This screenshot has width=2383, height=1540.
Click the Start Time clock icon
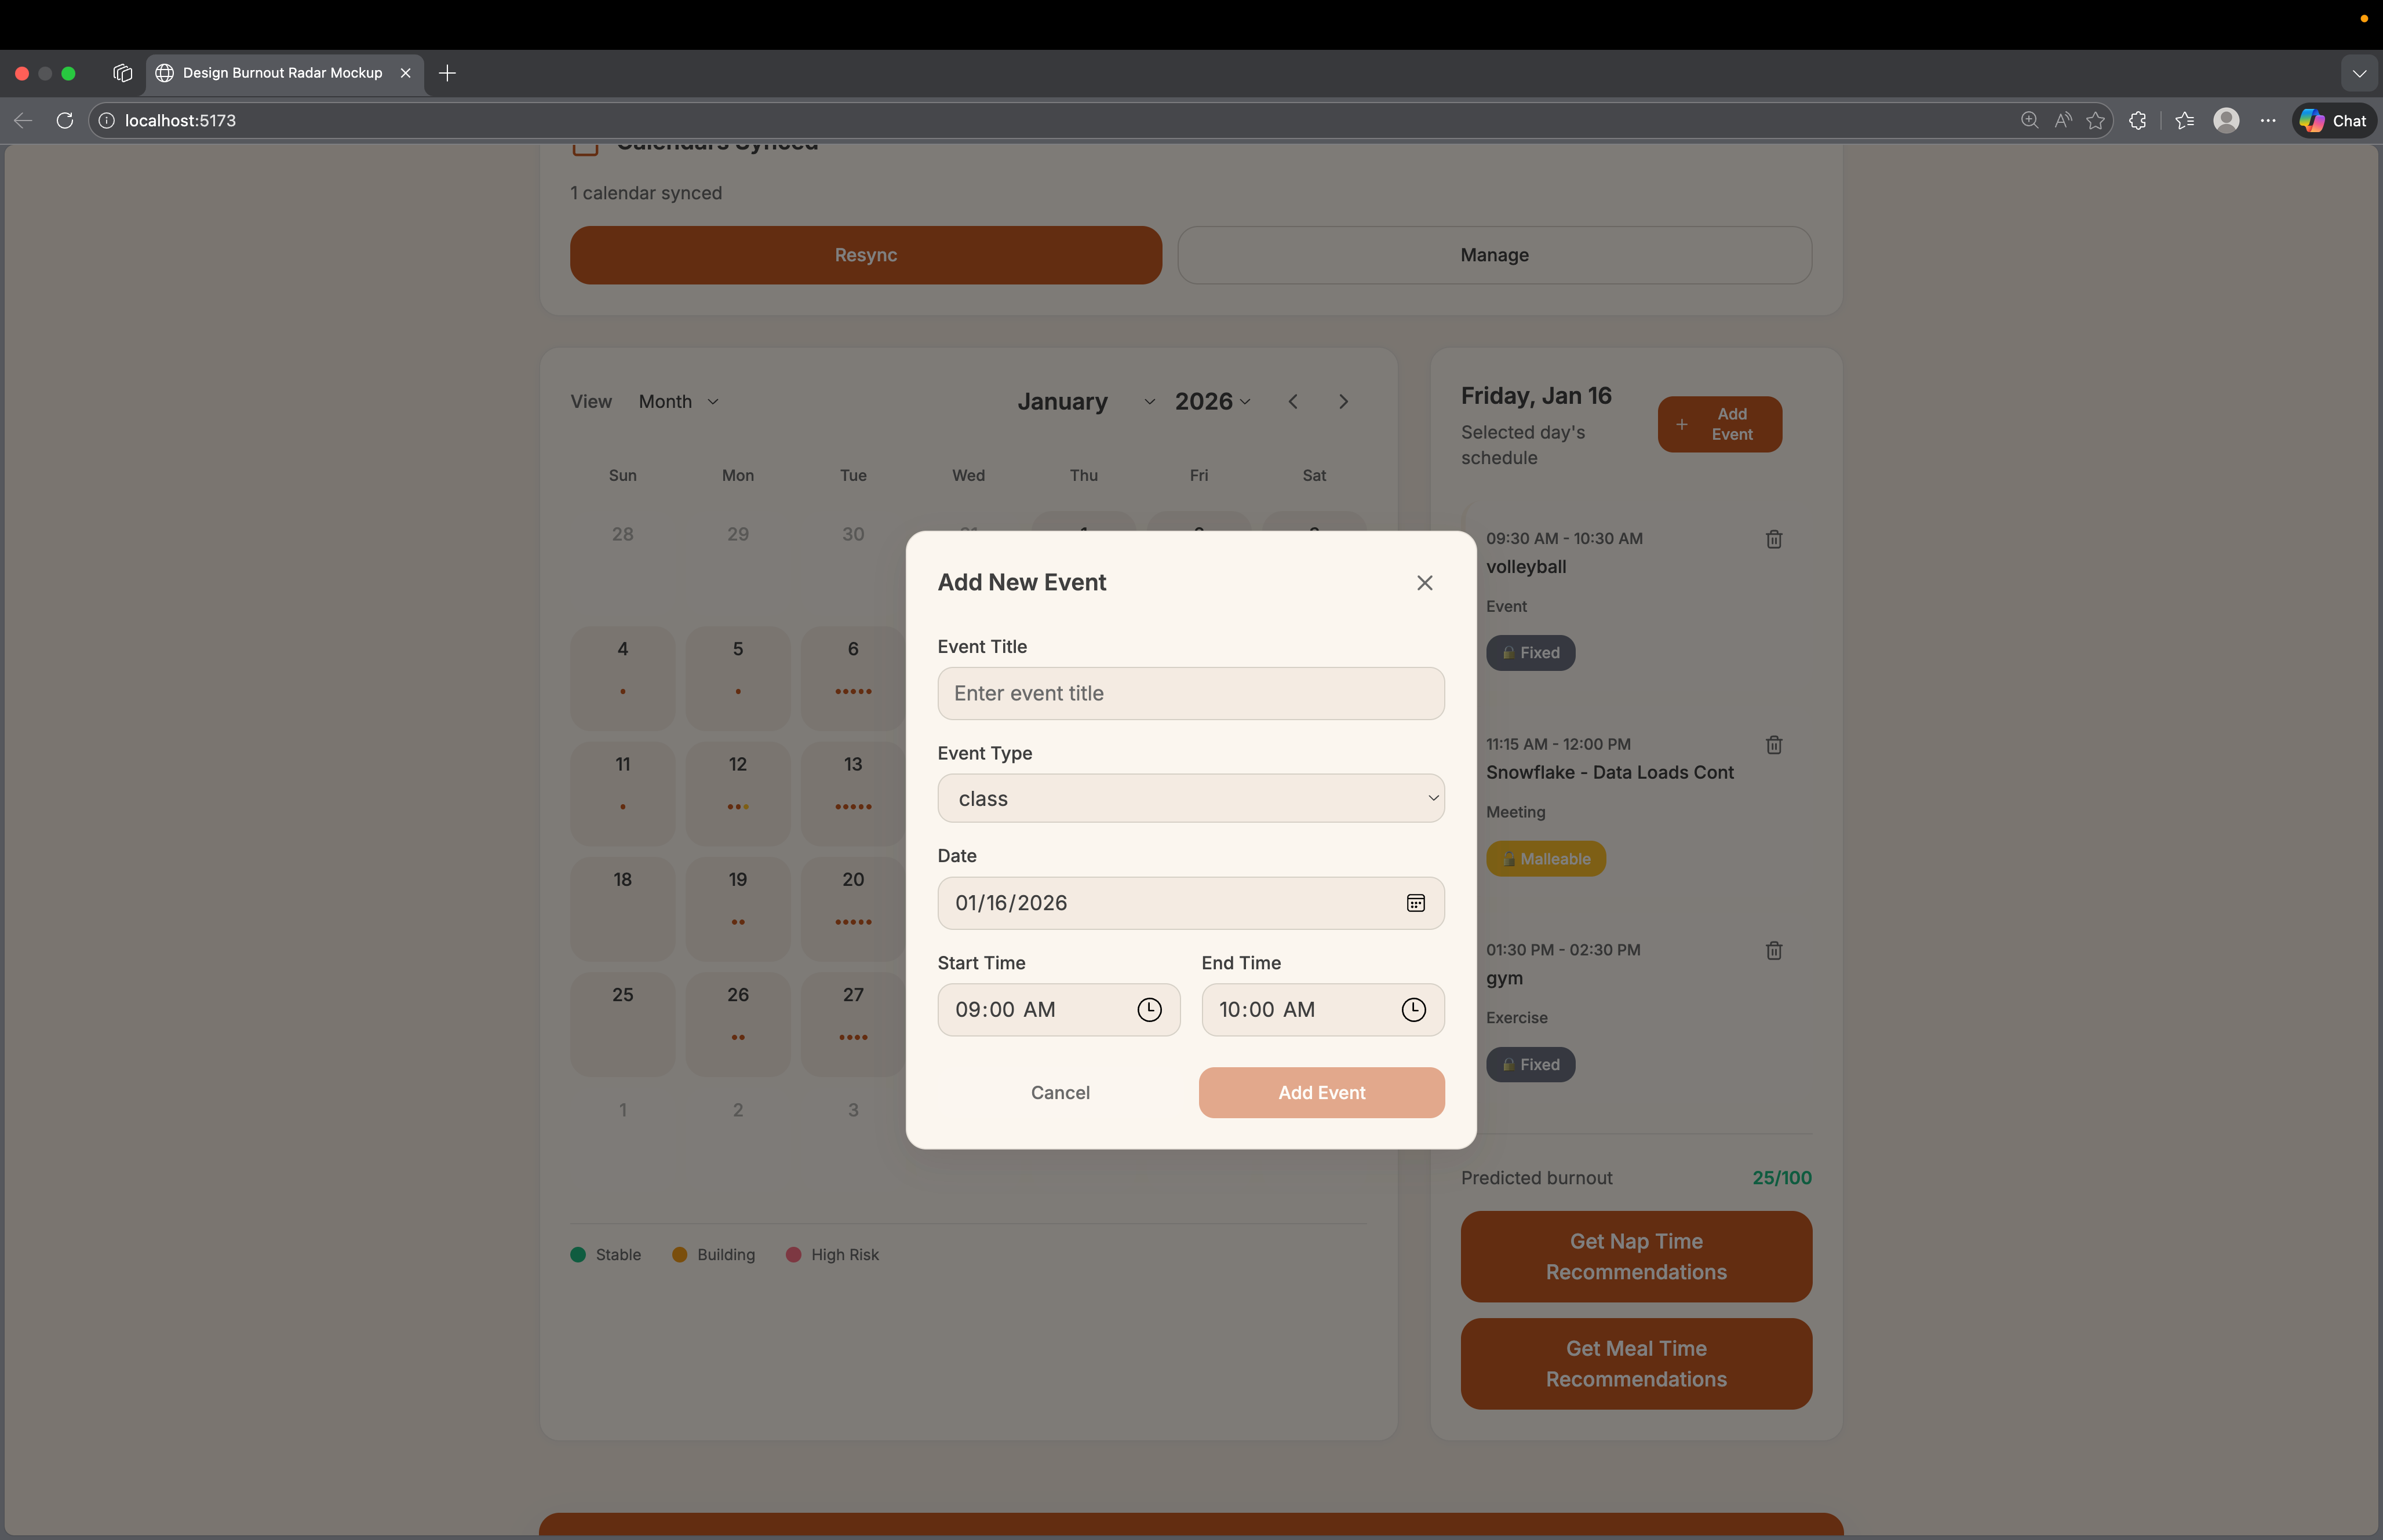(1149, 1010)
